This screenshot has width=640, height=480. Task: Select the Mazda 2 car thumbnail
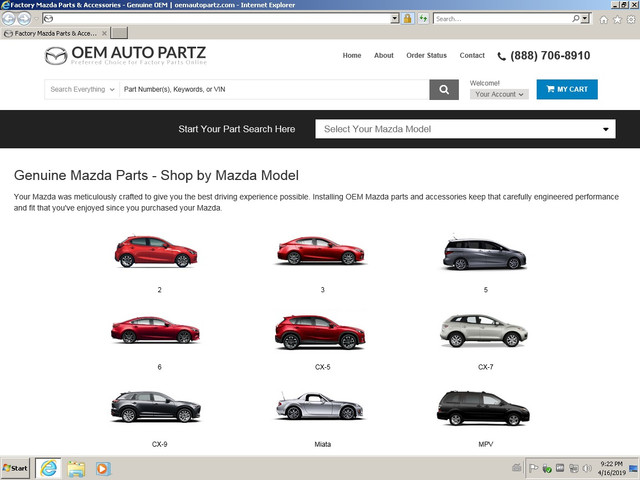click(x=156, y=251)
